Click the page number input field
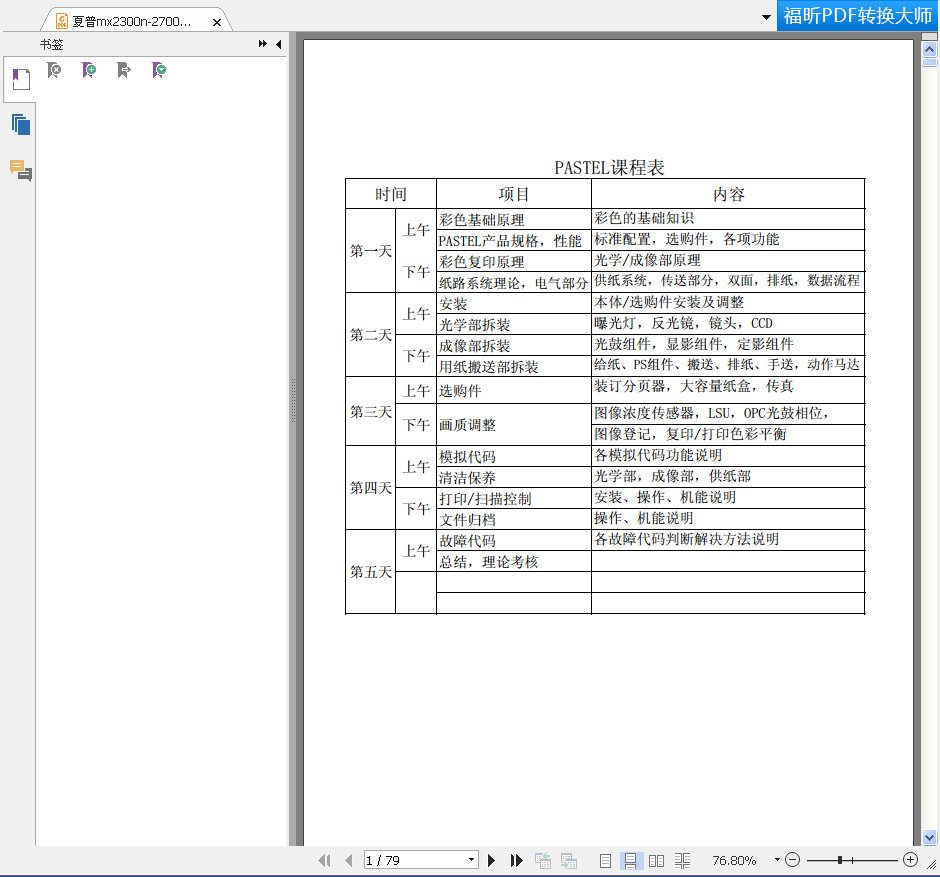 (x=415, y=860)
